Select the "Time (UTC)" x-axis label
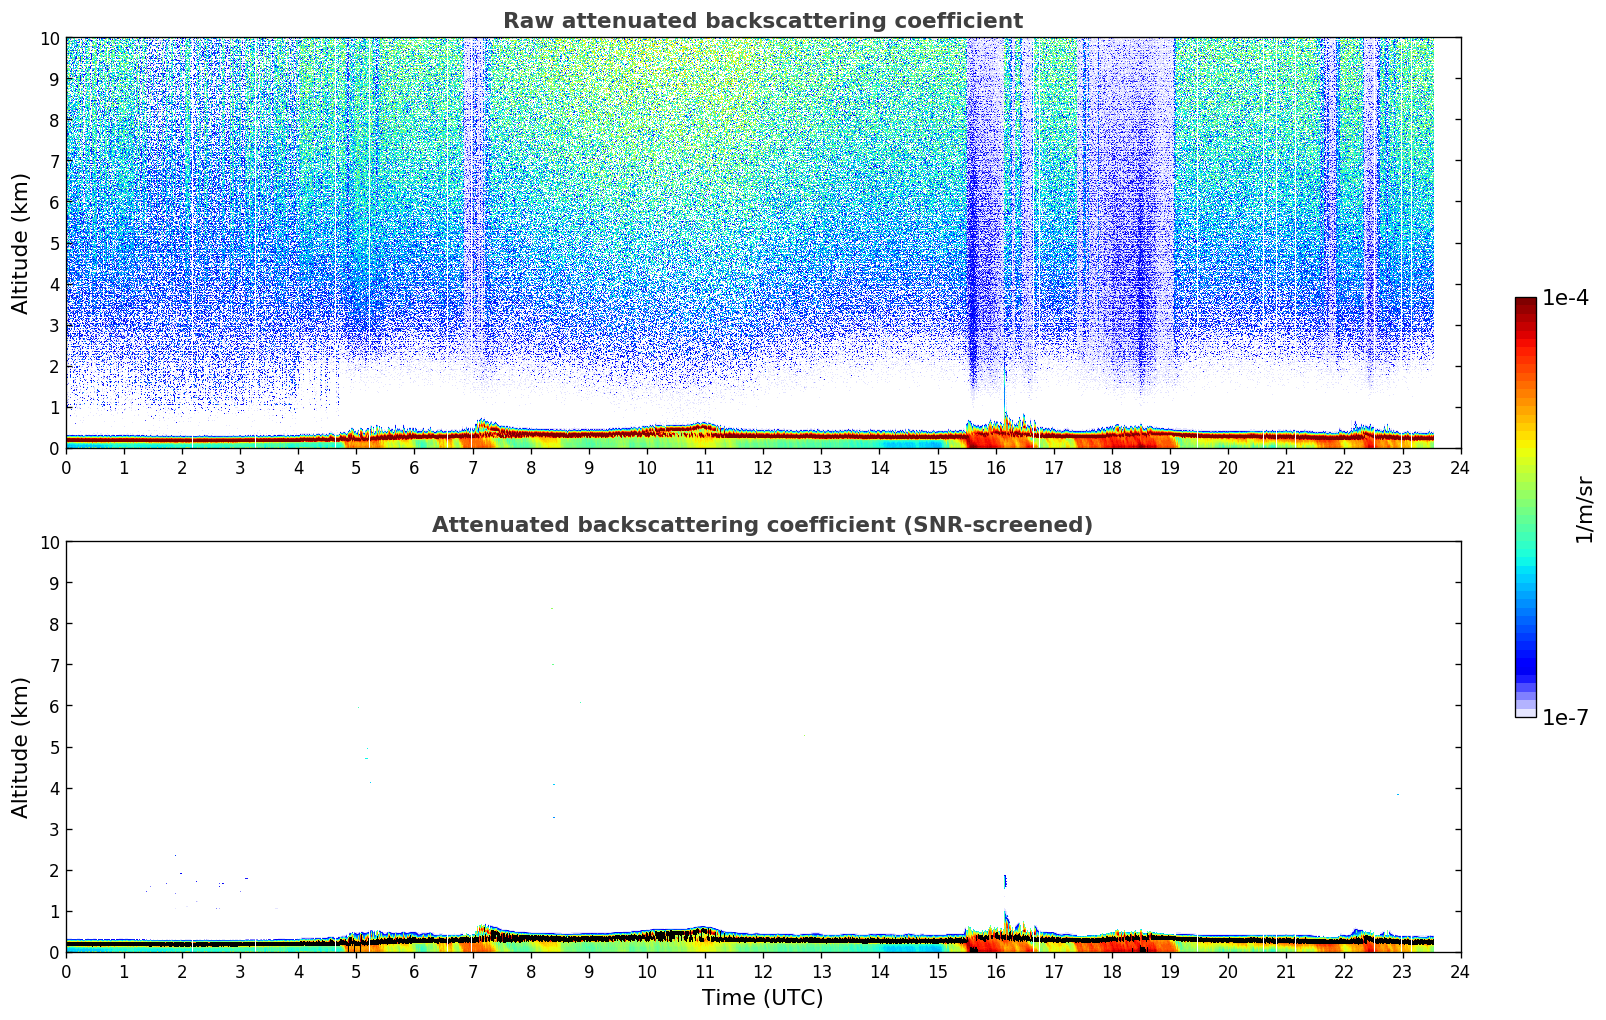 (x=762, y=998)
